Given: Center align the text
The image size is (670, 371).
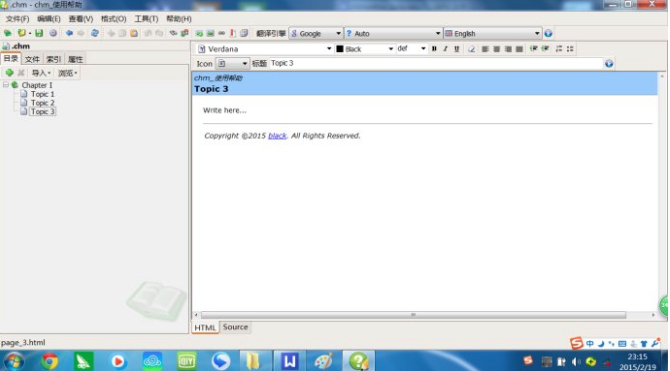Looking at the screenshot, I should coord(497,49).
